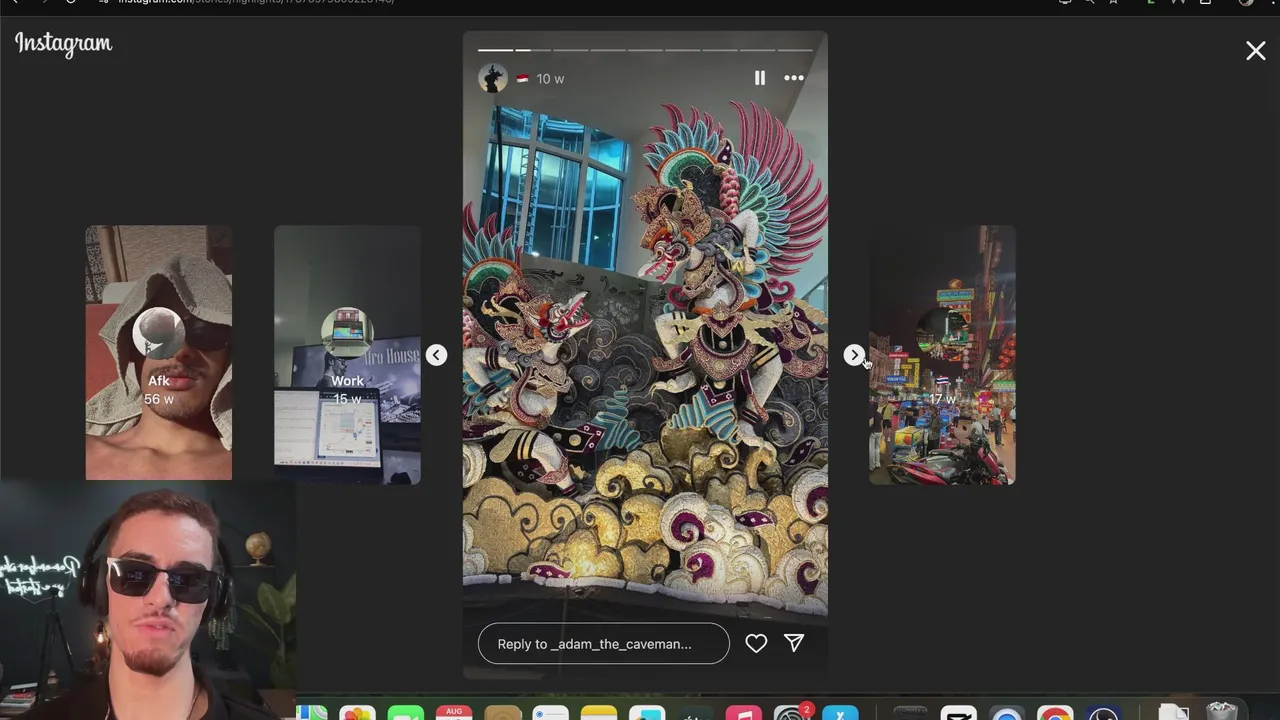Open the story more options menu
Viewport: 1280px width, 720px height.
[x=794, y=78]
